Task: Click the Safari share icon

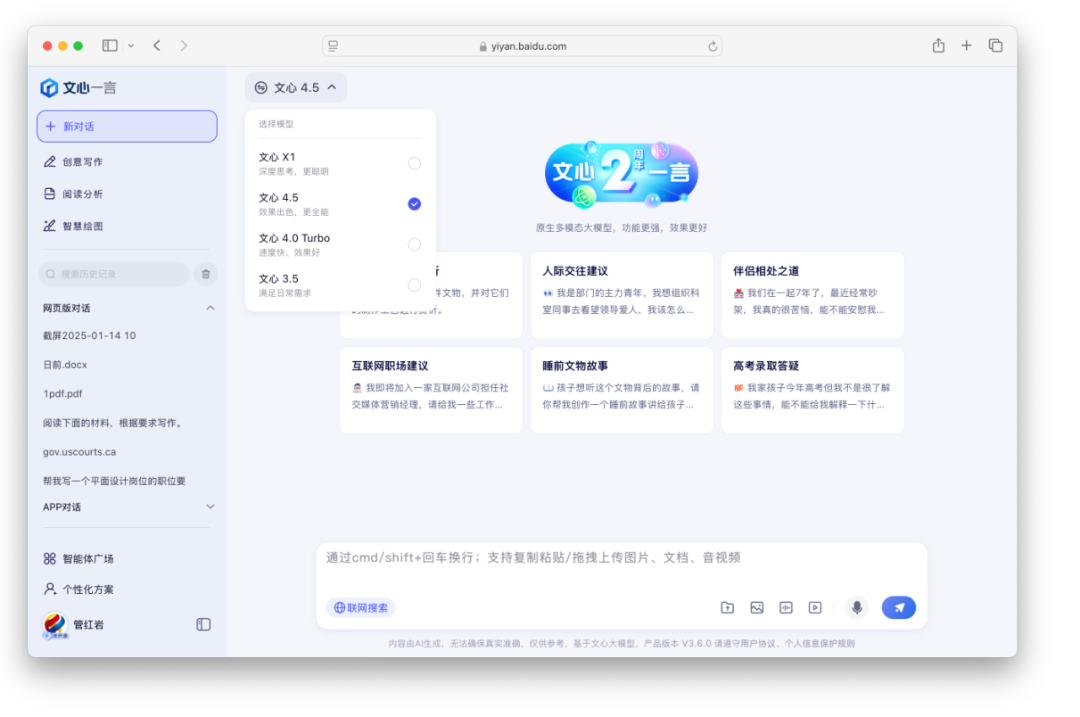Action: pyautogui.click(x=938, y=45)
